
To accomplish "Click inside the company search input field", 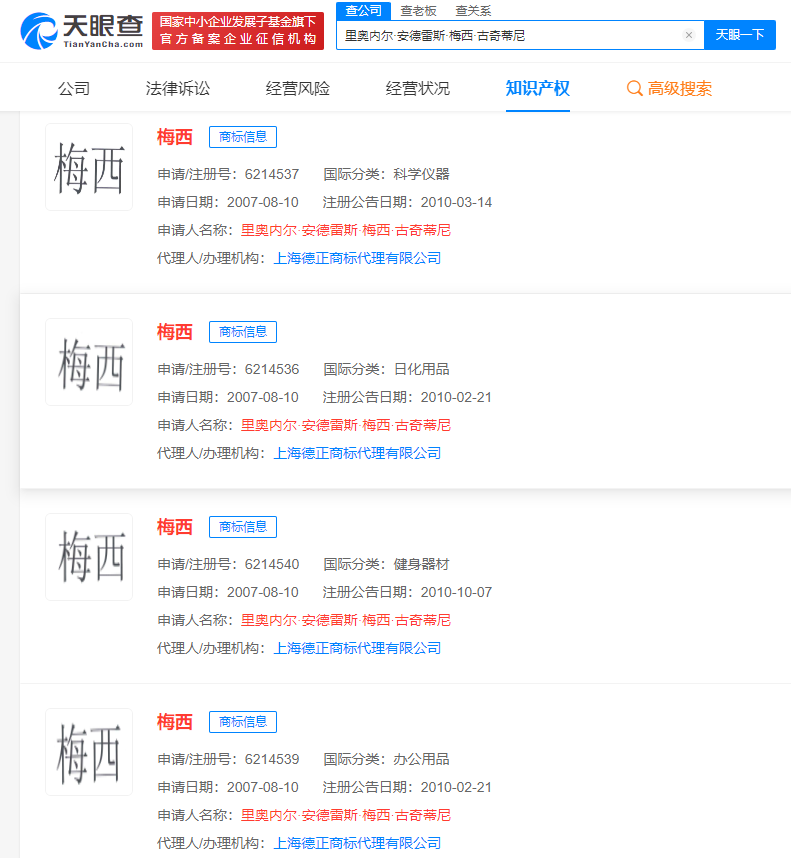I will pos(510,35).
